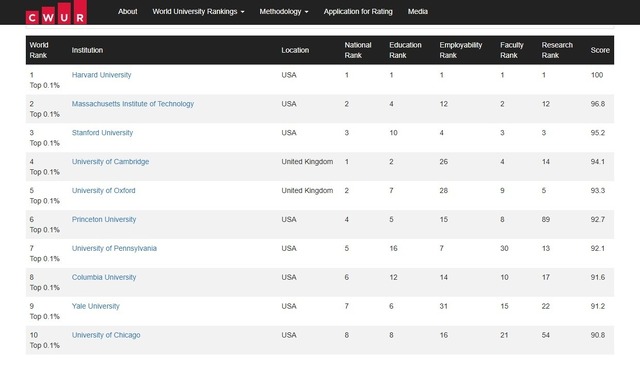Expand the Methodology dropdown menu
This screenshot has width=640, height=385.
(284, 11)
